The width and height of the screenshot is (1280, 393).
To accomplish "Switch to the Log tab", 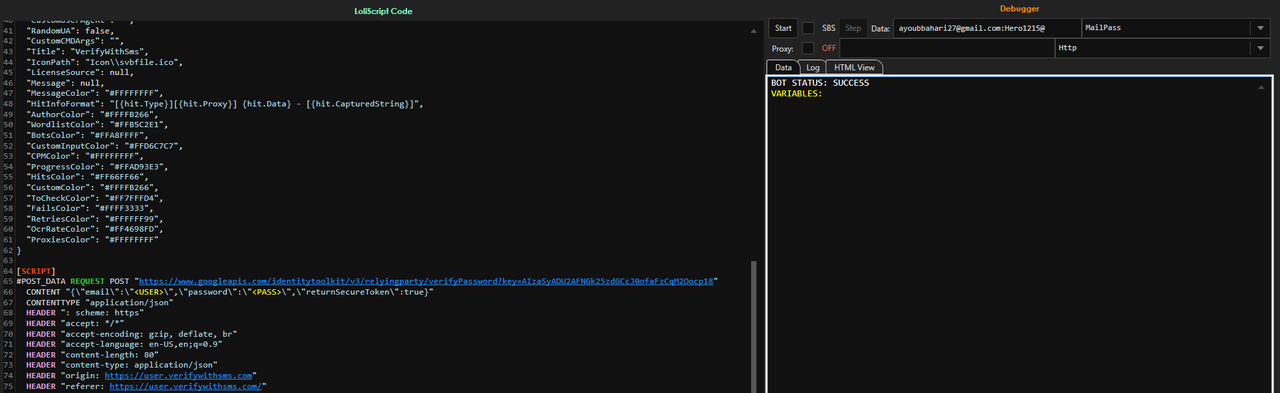I will coord(813,67).
